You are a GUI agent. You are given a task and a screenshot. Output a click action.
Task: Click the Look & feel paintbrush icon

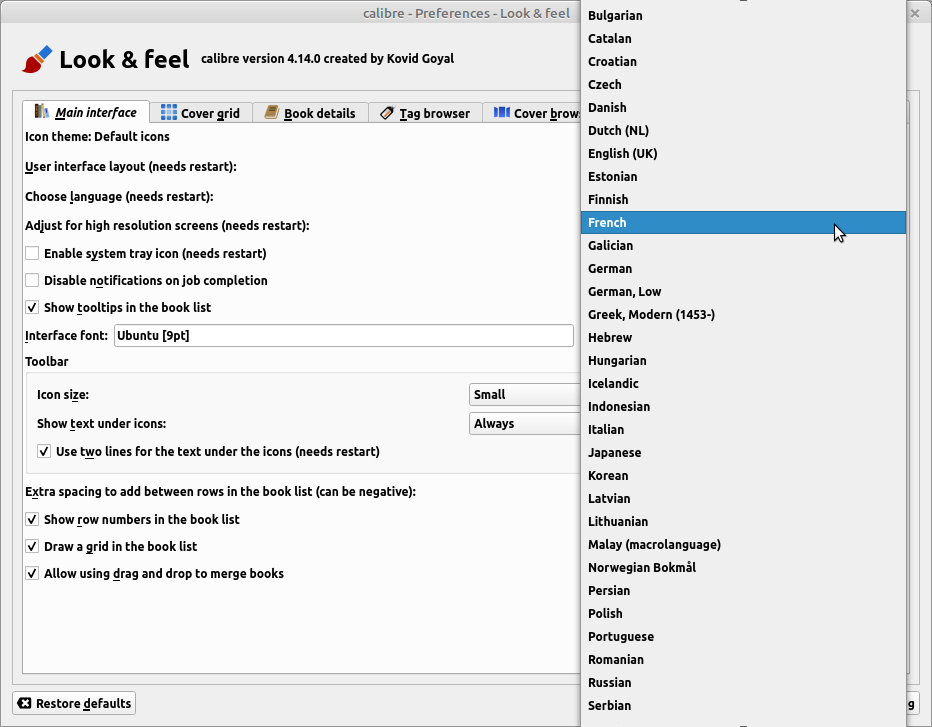click(37, 59)
